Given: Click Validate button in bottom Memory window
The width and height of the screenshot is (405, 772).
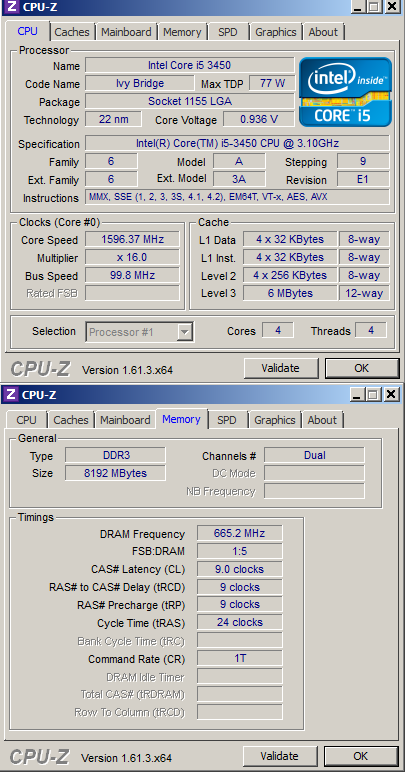Looking at the screenshot, I should (280, 756).
